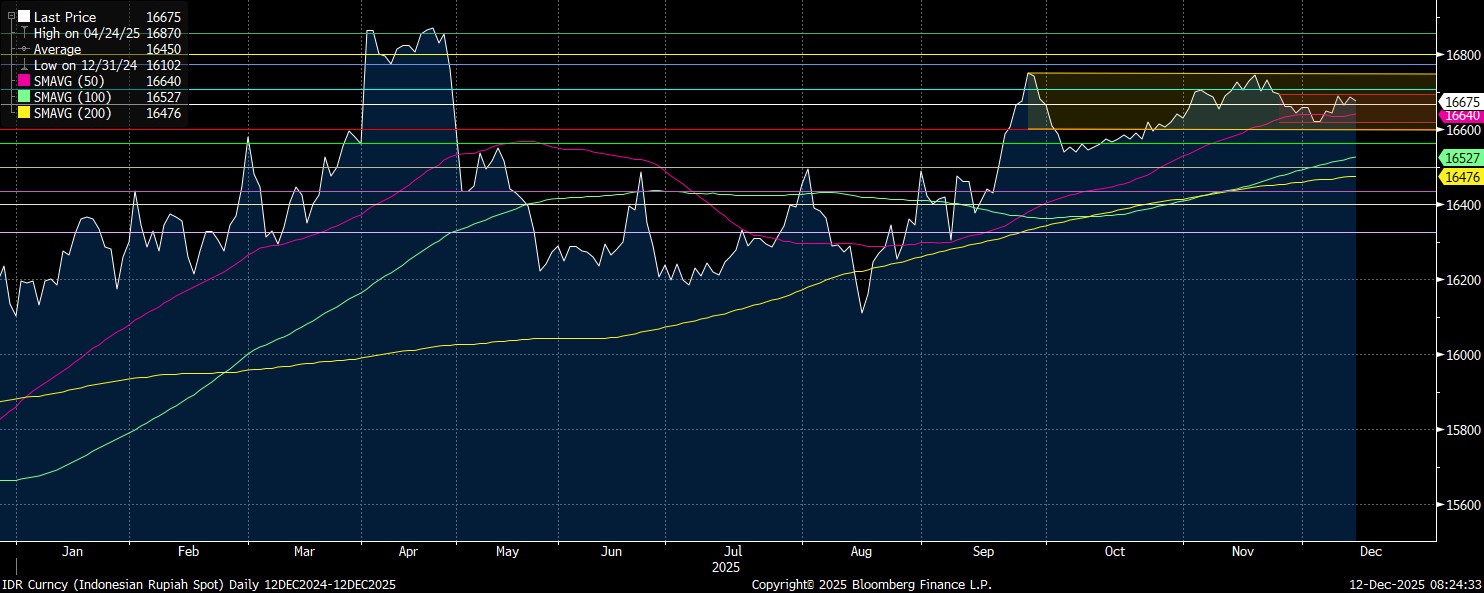Click the Nov label on the date axis

pyautogui.click(x=1243, y=551)
